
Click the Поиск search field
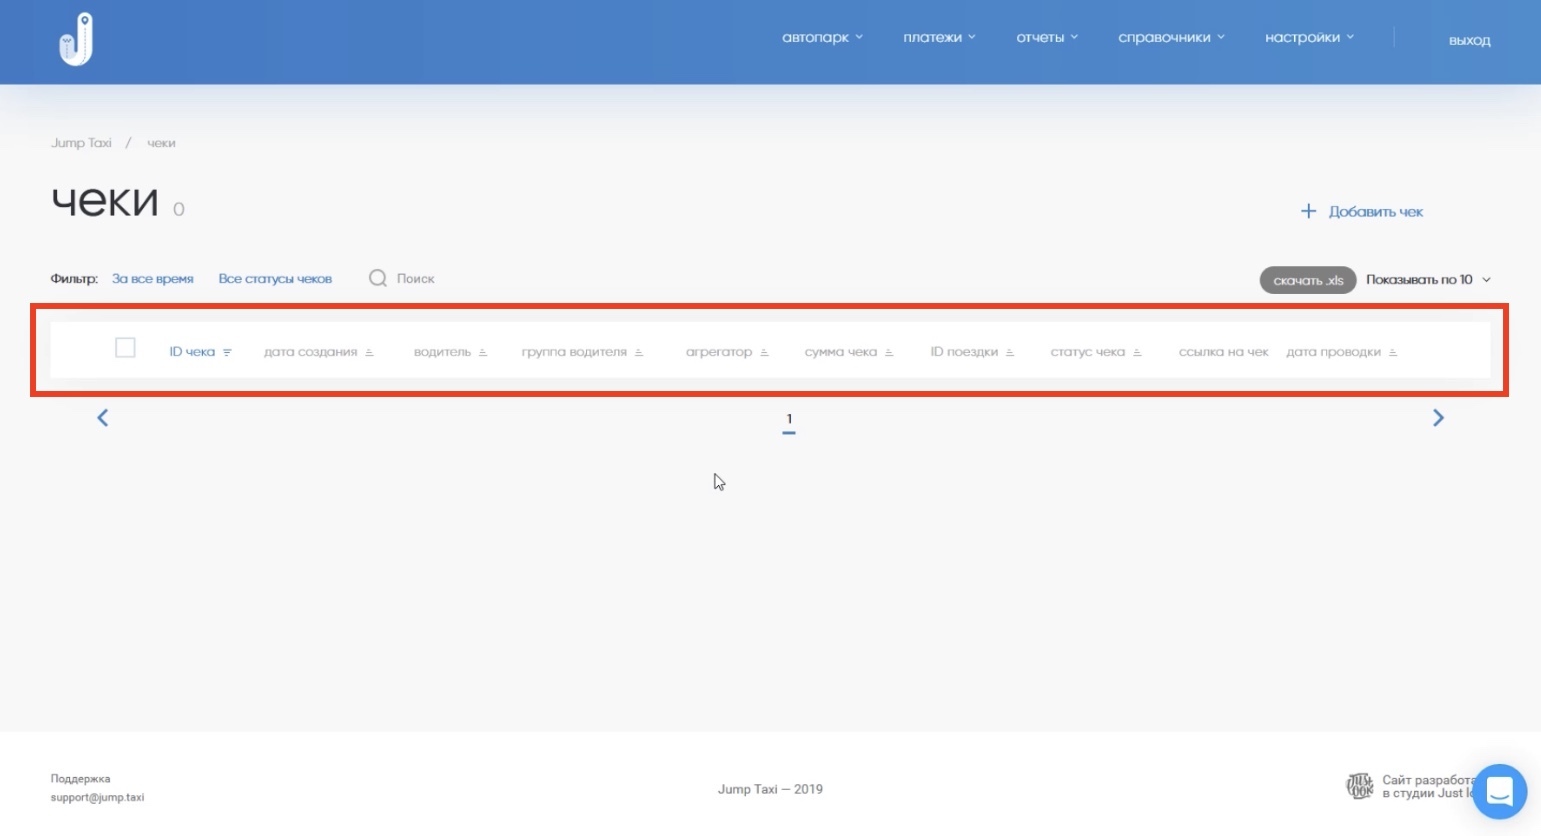click(416, 279)
